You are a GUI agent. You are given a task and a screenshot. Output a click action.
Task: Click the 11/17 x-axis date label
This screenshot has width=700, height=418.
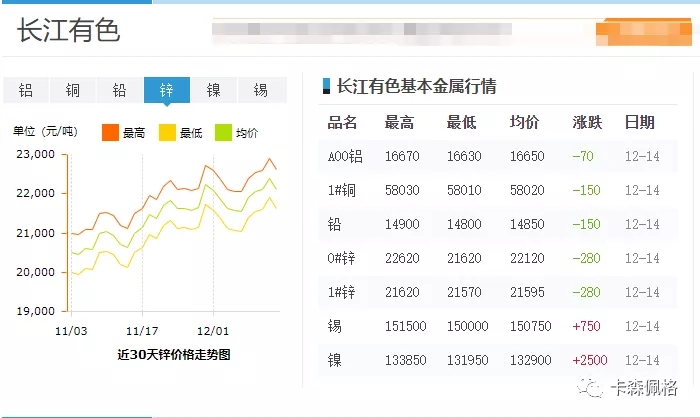click(x=142, y=331)
